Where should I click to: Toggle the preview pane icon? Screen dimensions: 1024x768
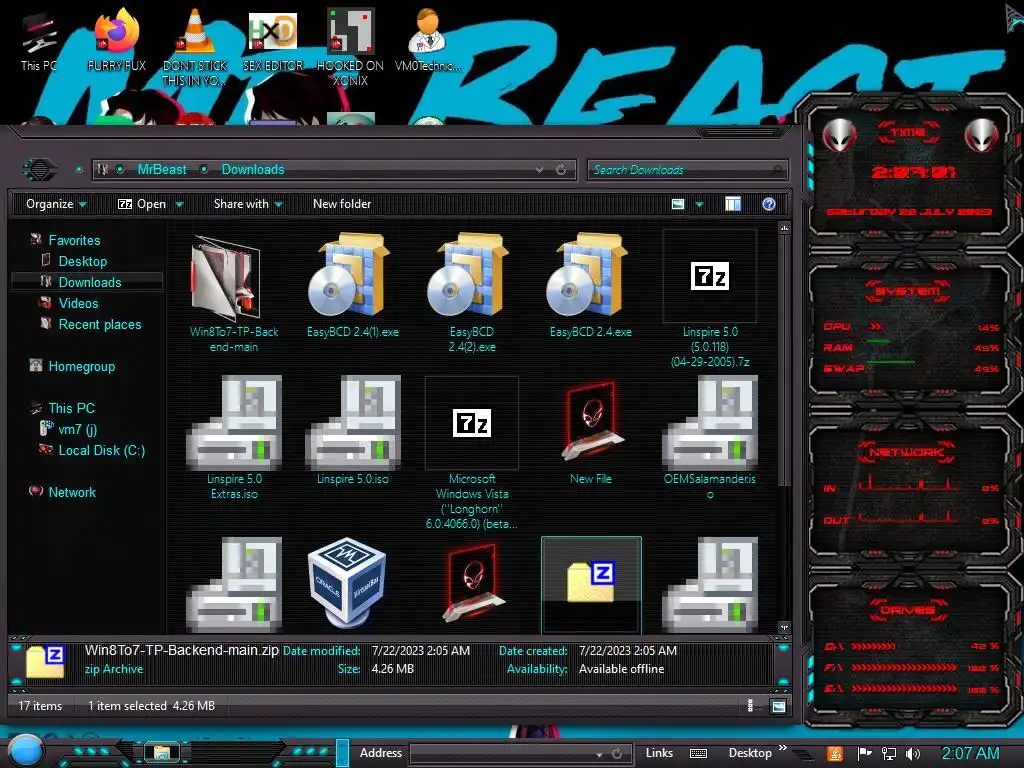pyautogui.click(x=733, y=204)
